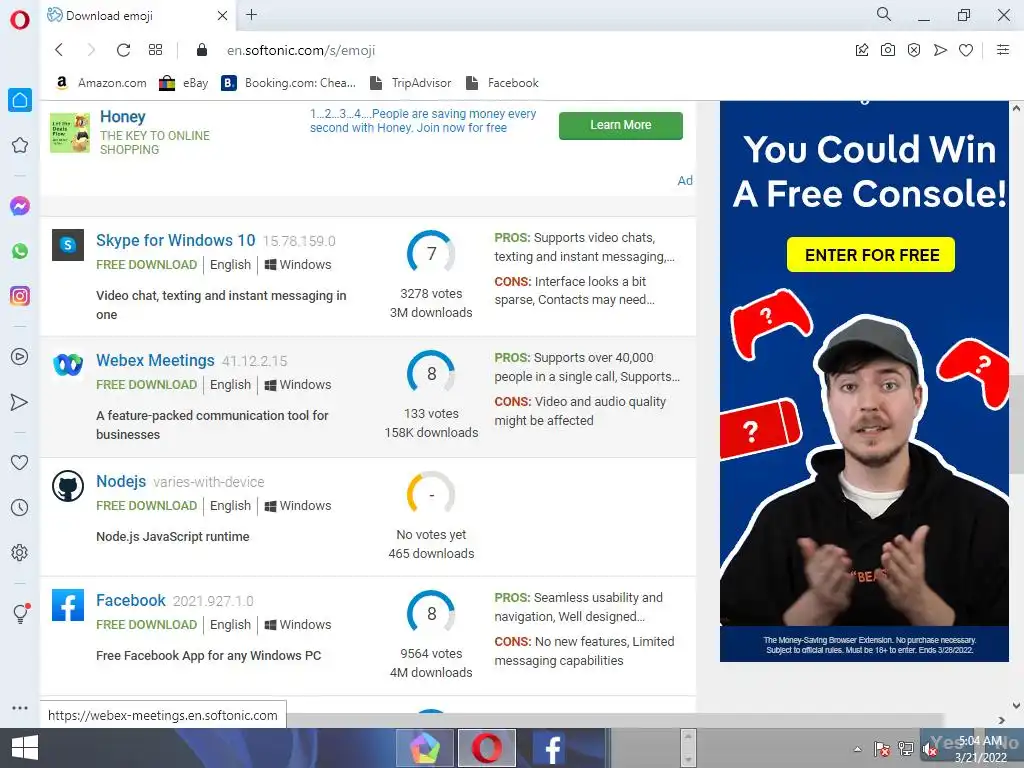Image resolution: width=1024 pixels, height=768 pixels.
Task: Click ENTER FOR FREE ad button
Action: (871, 255)
